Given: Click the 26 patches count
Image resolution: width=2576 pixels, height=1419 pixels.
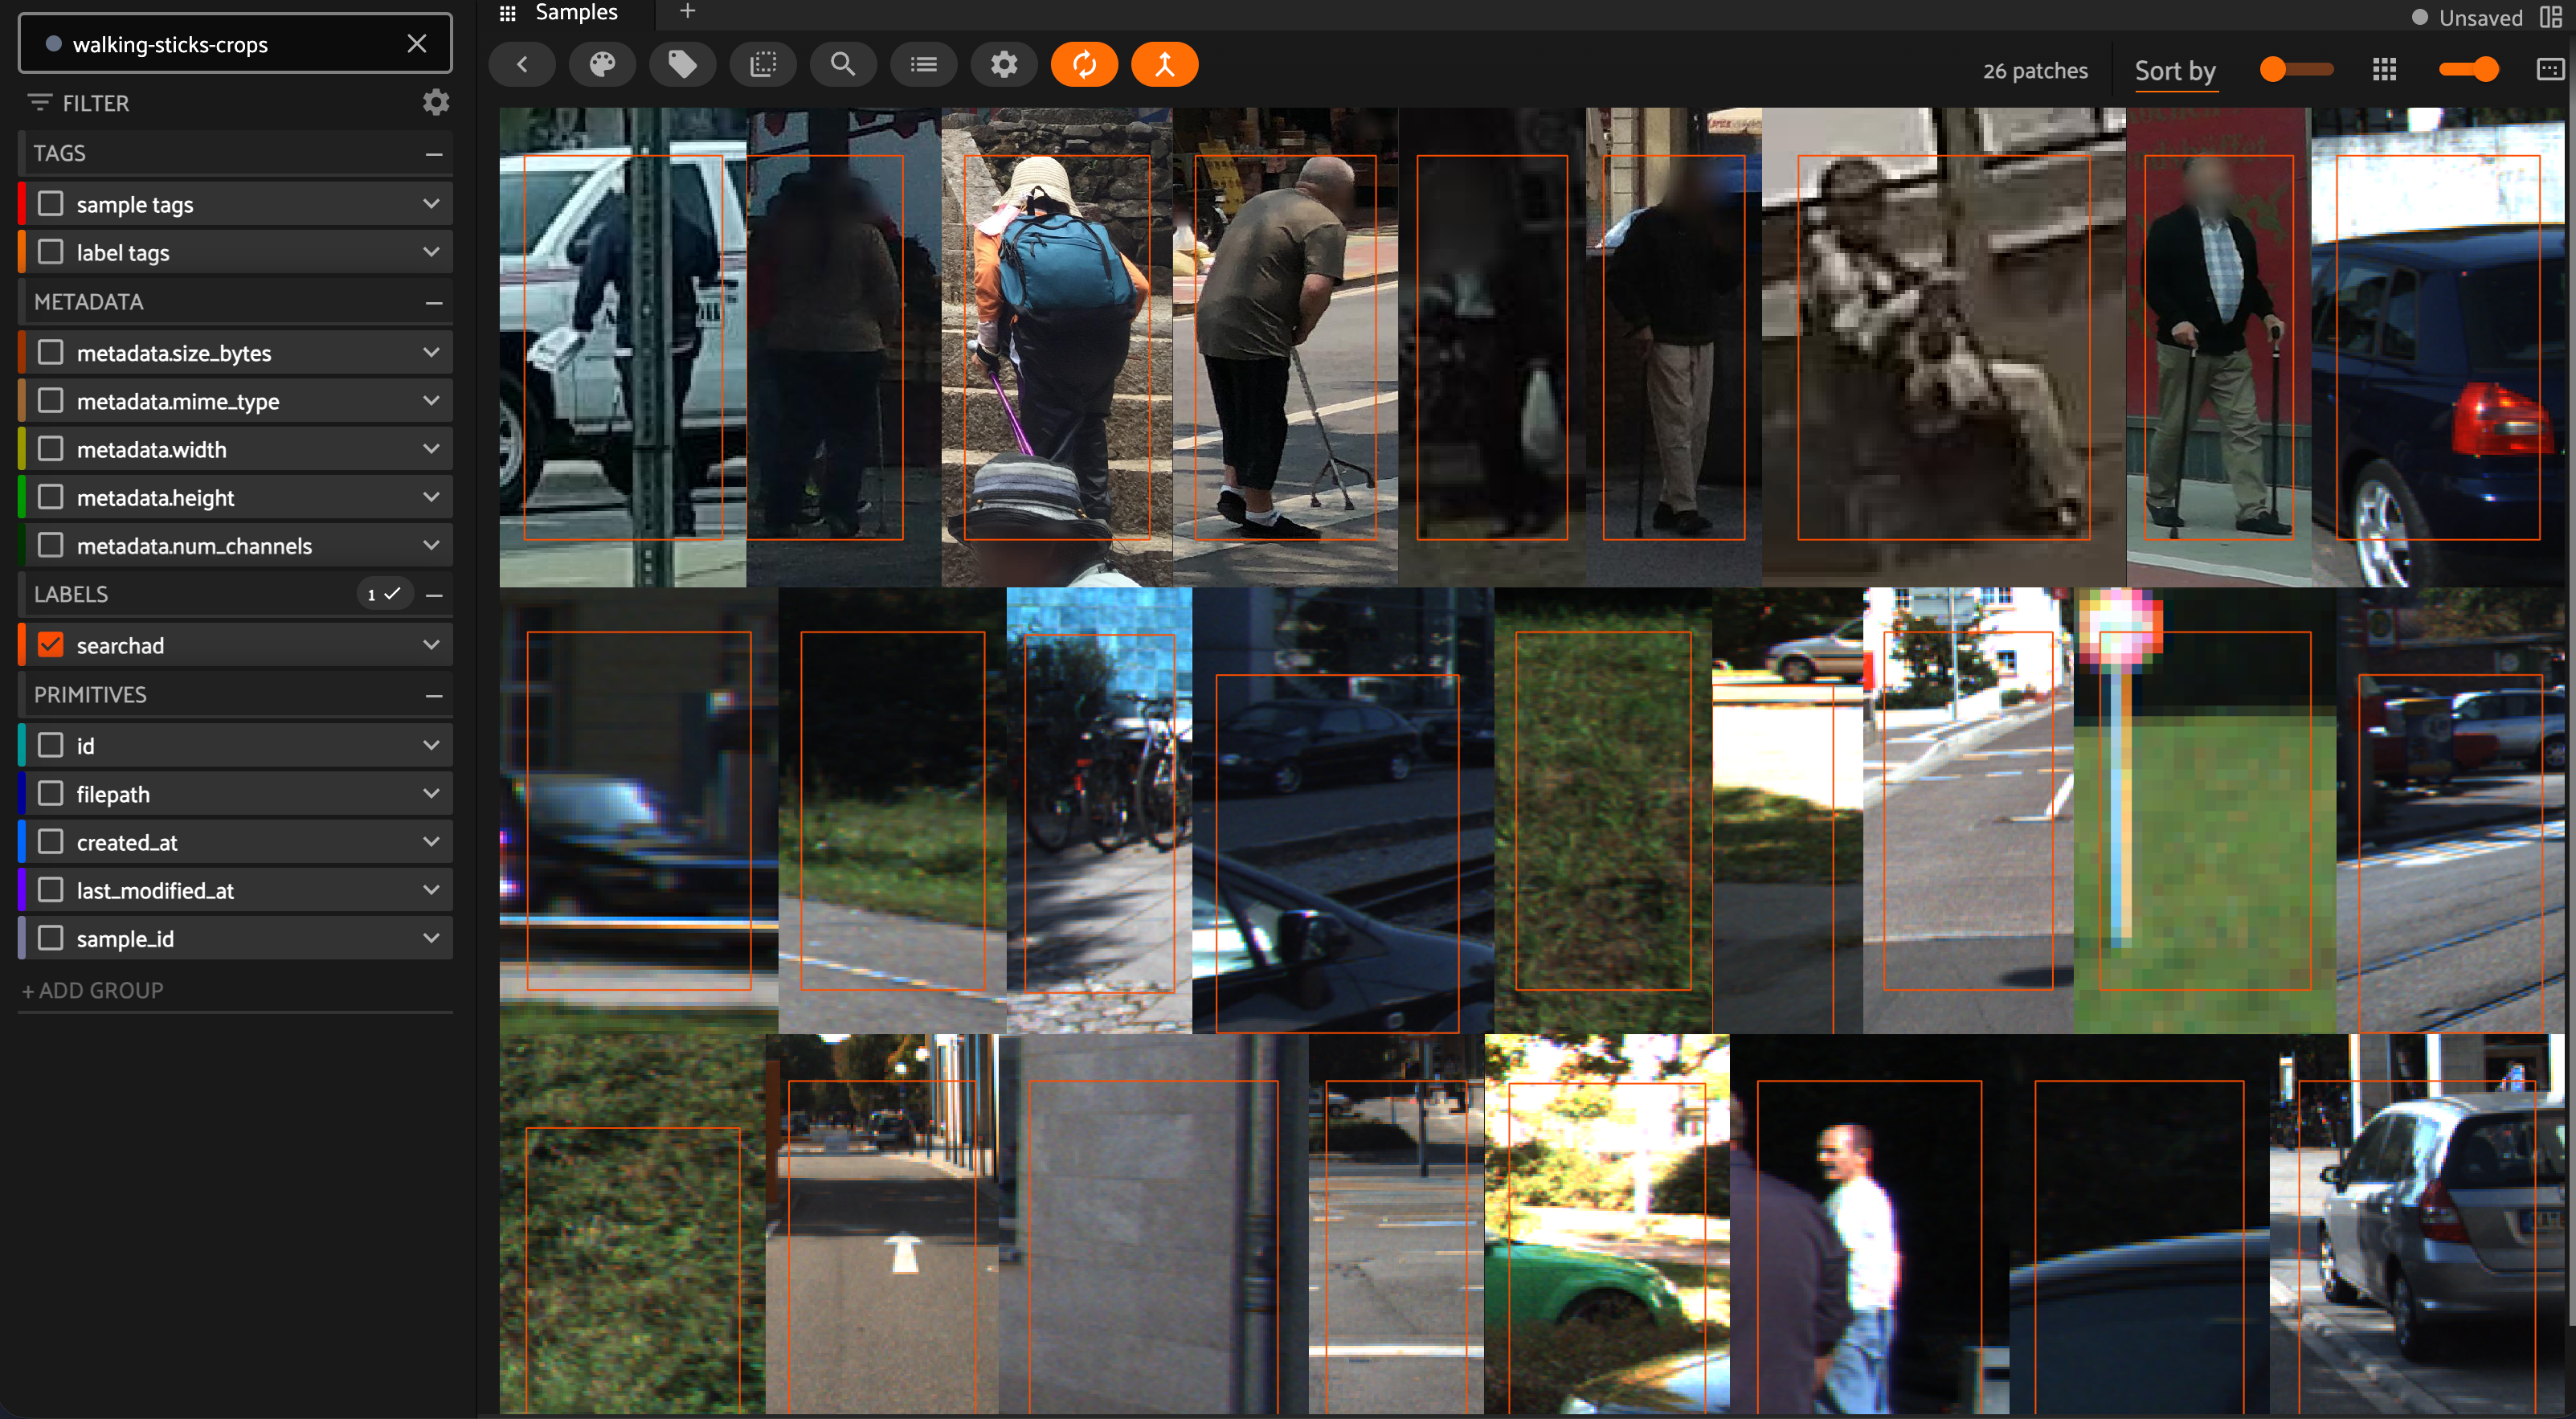Looking at the screenshot, I should click(2035, 70).
